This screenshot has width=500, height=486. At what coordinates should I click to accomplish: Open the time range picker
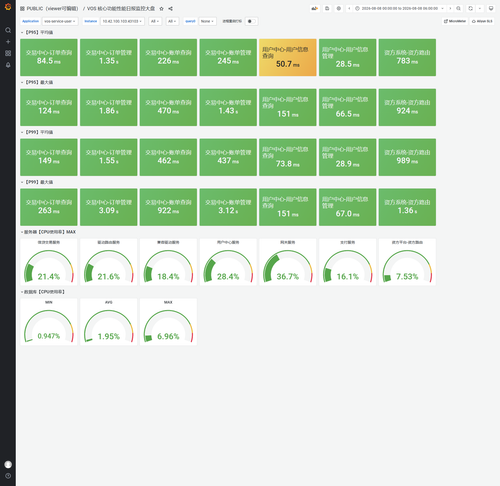[400, 8]
